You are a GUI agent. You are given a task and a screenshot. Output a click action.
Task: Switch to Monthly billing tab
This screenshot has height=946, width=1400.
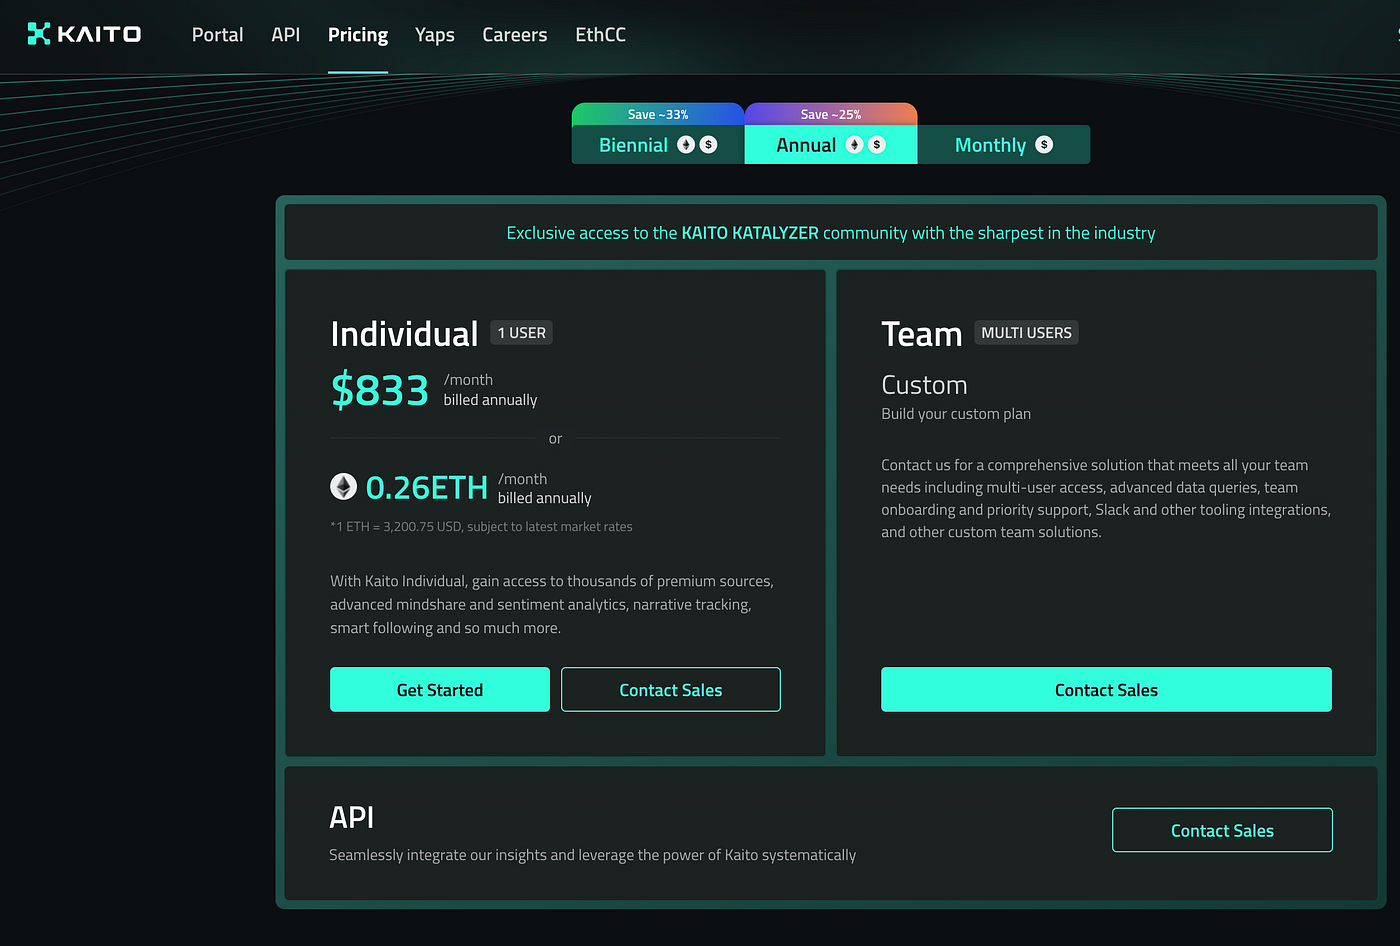click(x=1004, y=145)
